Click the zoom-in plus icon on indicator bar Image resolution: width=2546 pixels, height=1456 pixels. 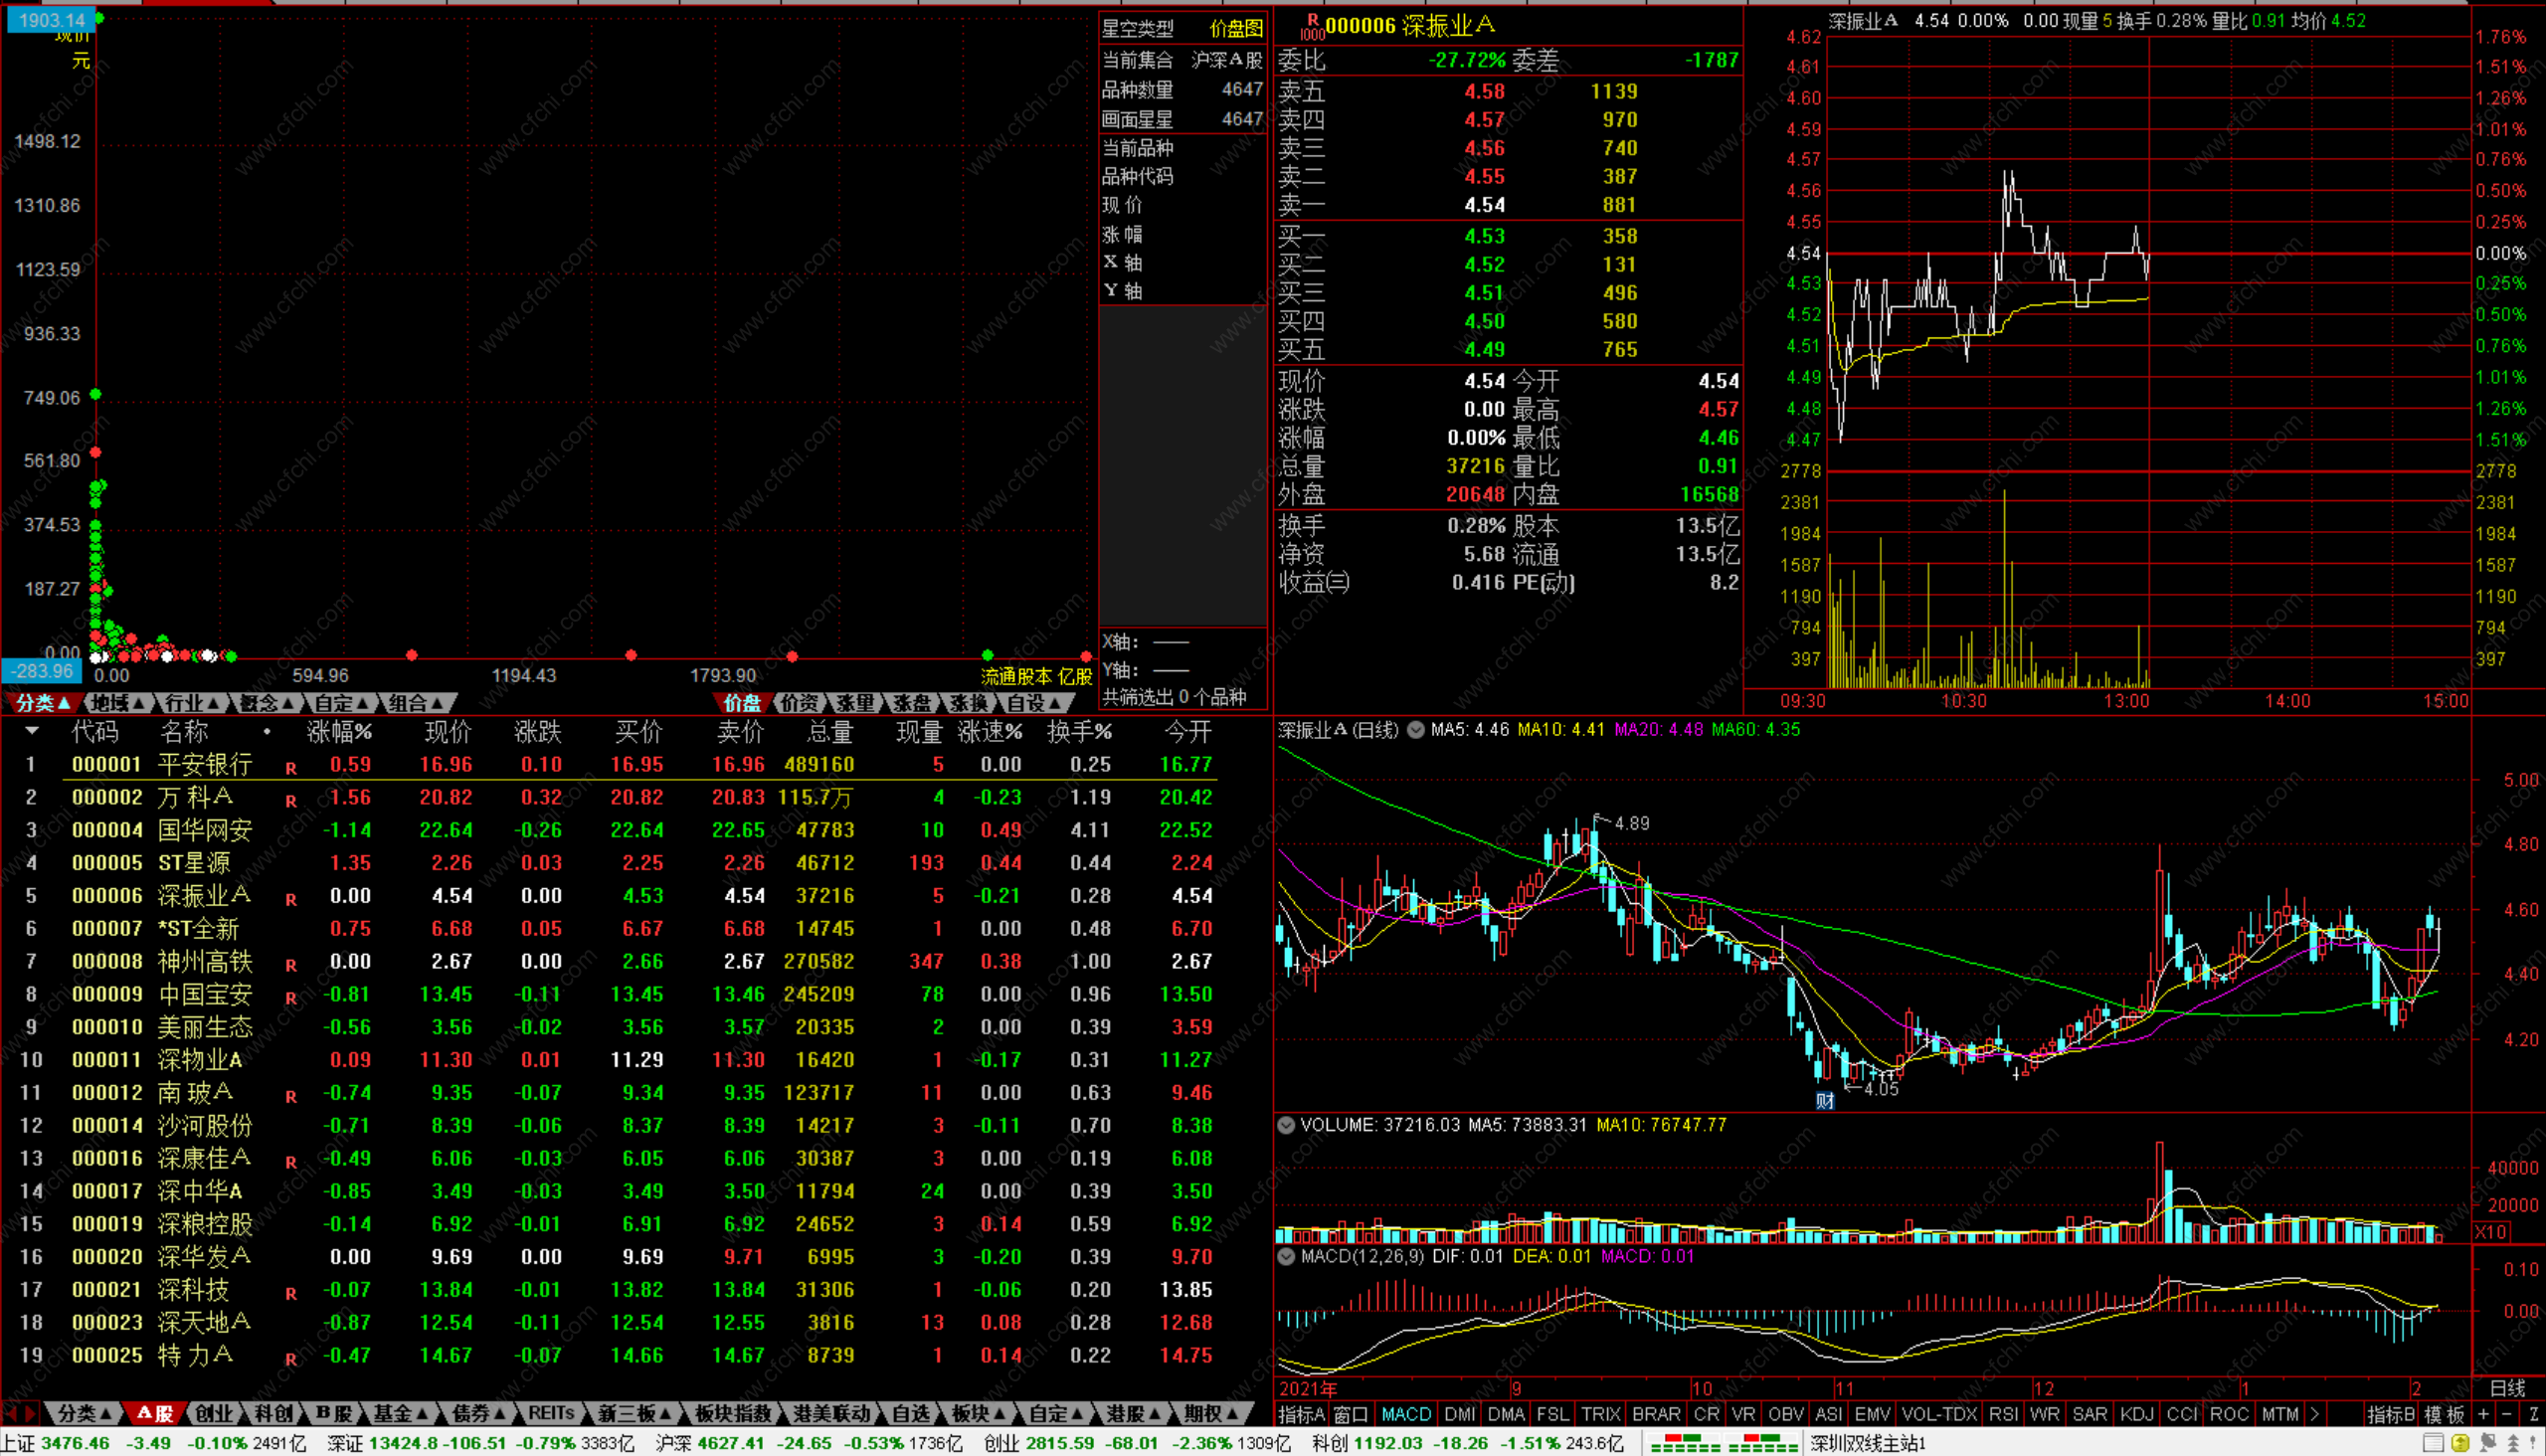pos(2484,1414)
